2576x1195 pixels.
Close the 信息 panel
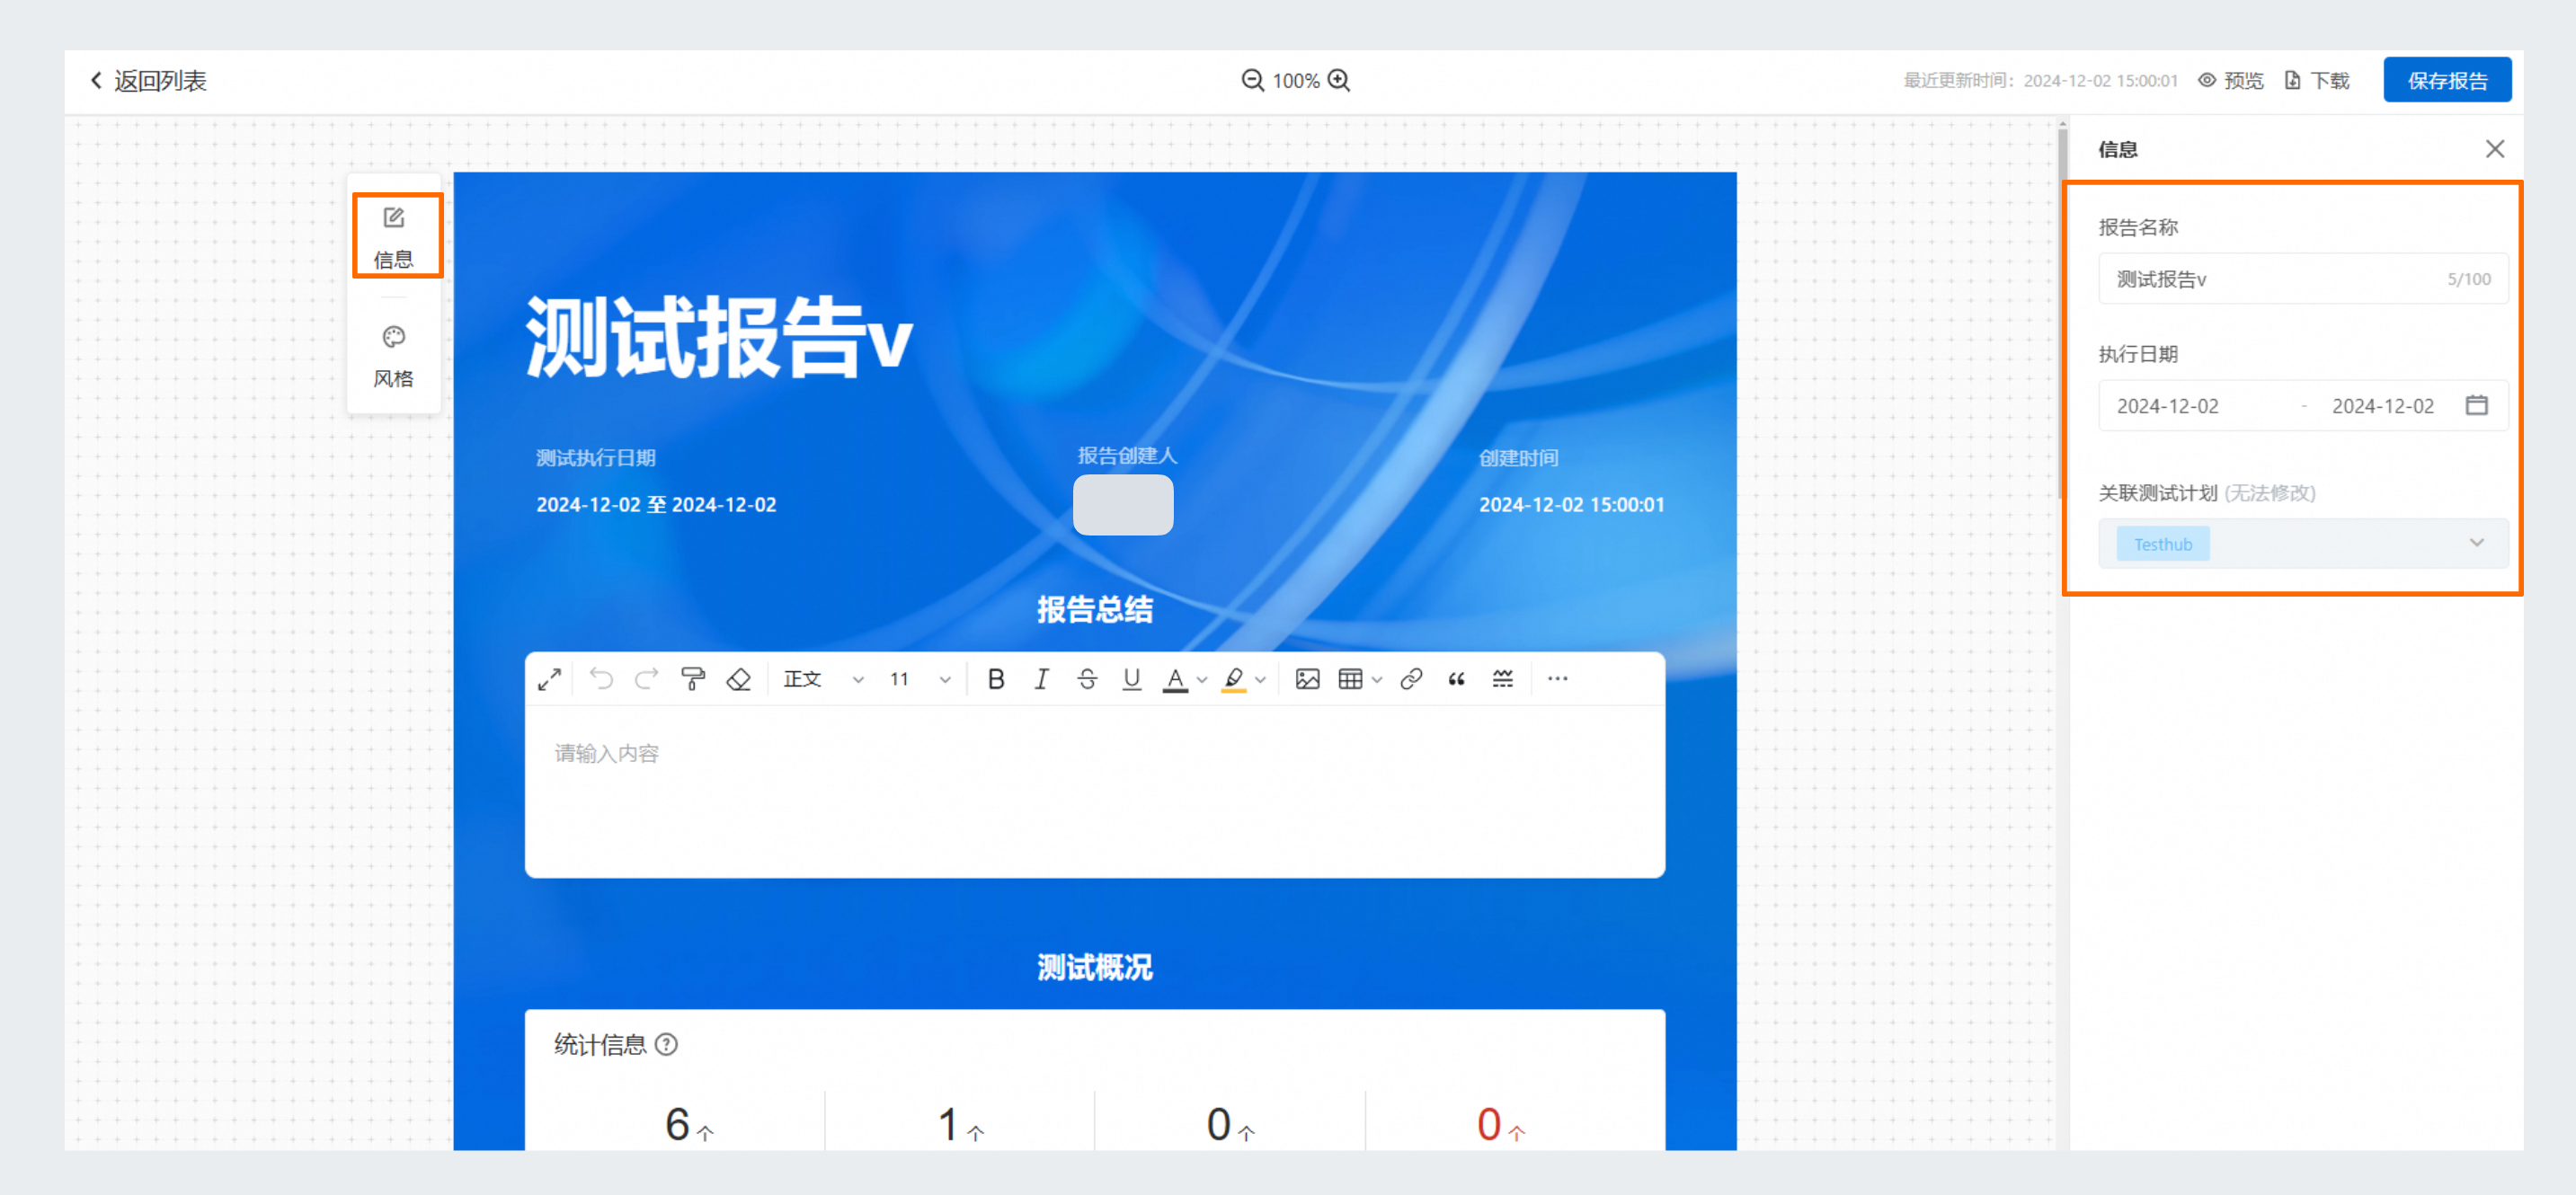pos(2495,149)
